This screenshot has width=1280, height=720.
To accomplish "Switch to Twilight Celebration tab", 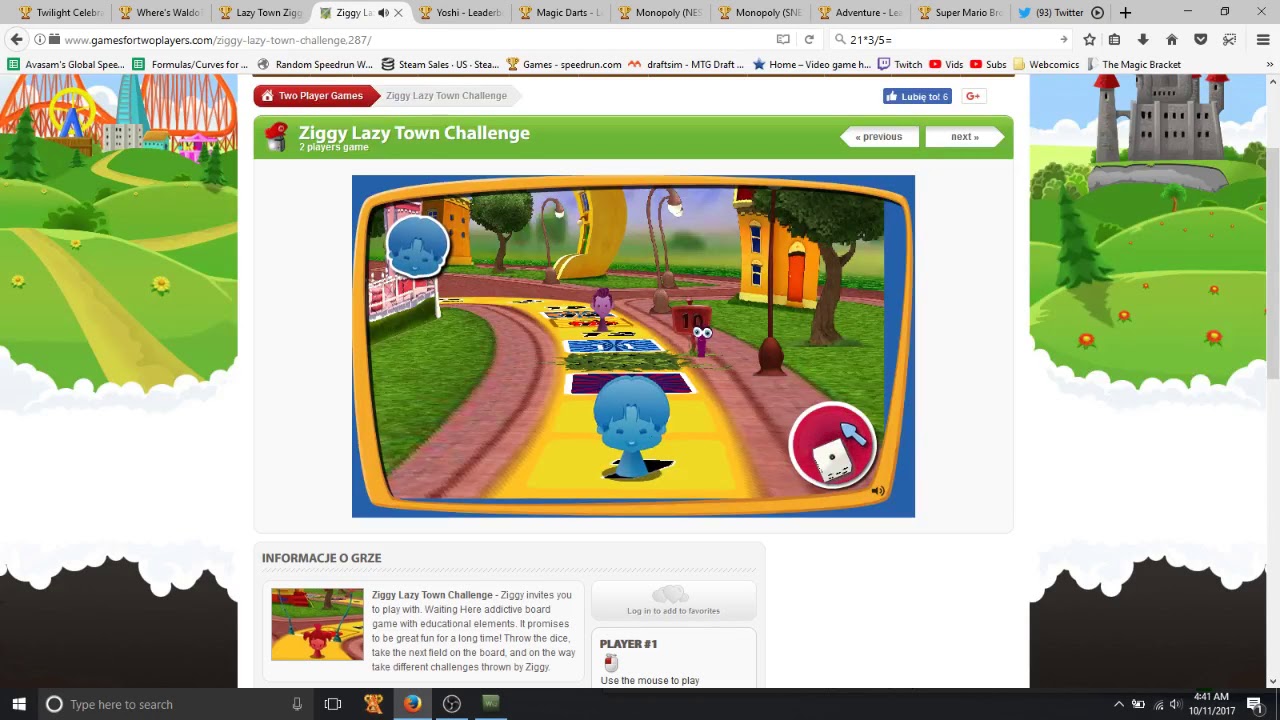I will [x=60, y=13].
